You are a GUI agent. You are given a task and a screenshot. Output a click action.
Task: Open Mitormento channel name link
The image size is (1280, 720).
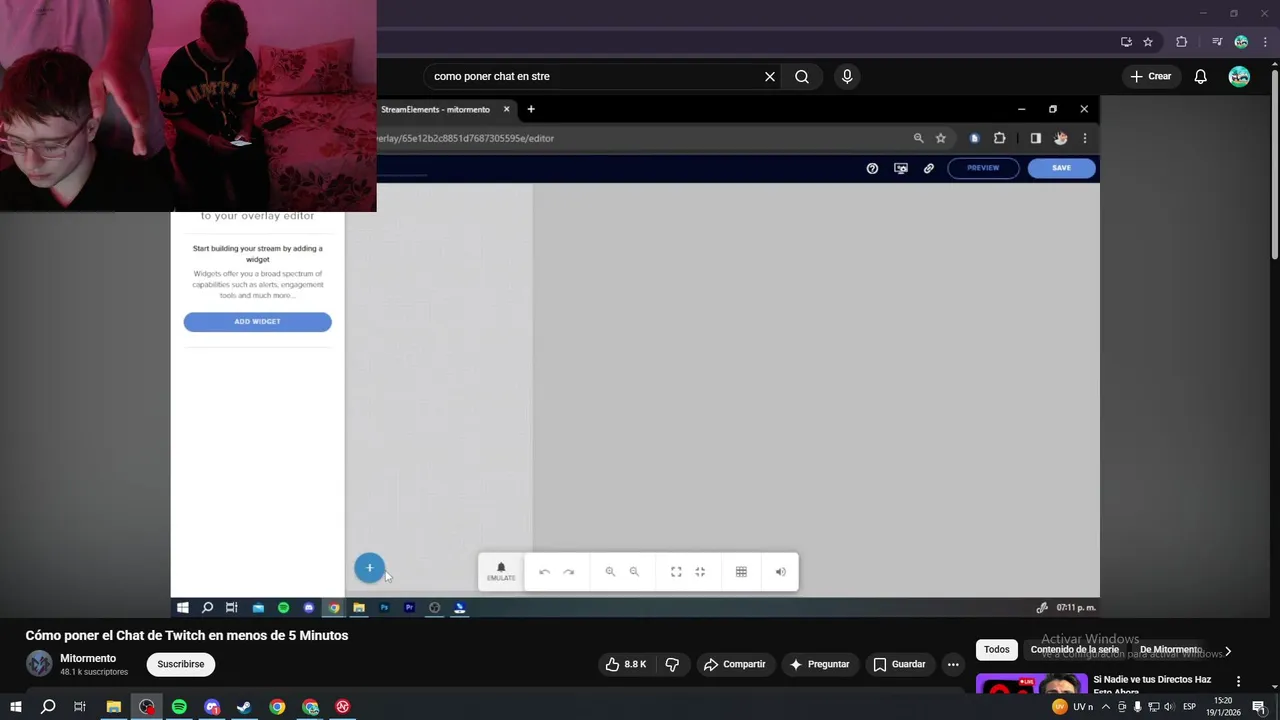coord(88,658)
